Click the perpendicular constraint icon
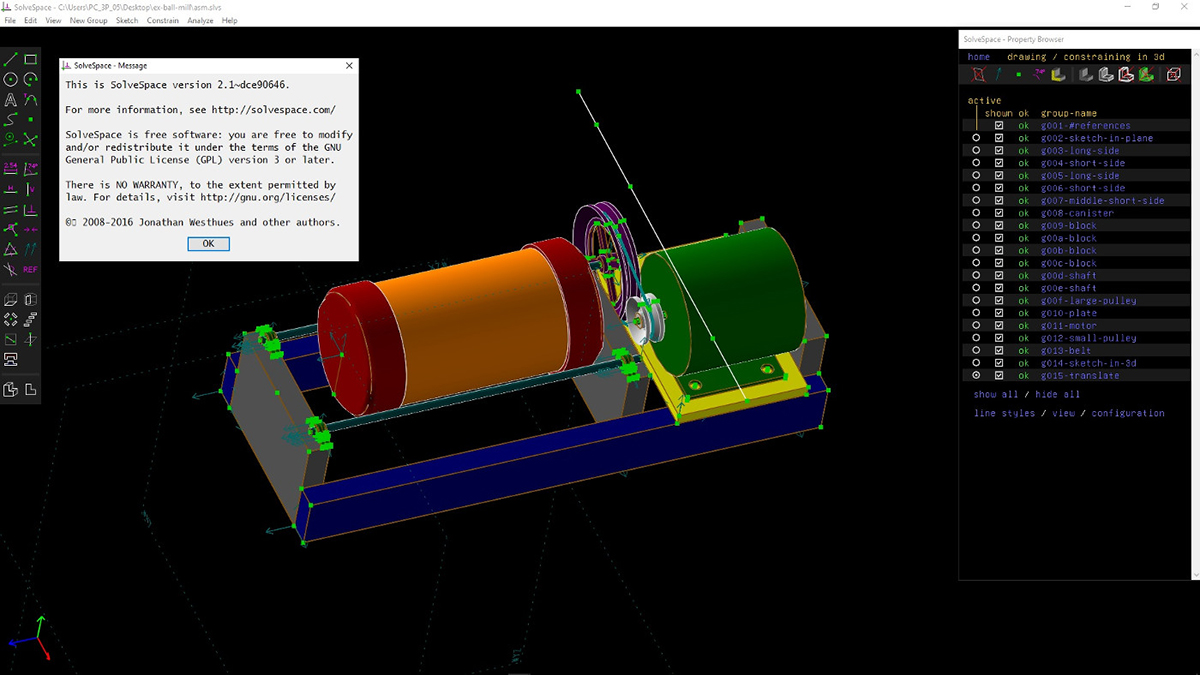The image size is (1200, 675). tap(31, 209)
